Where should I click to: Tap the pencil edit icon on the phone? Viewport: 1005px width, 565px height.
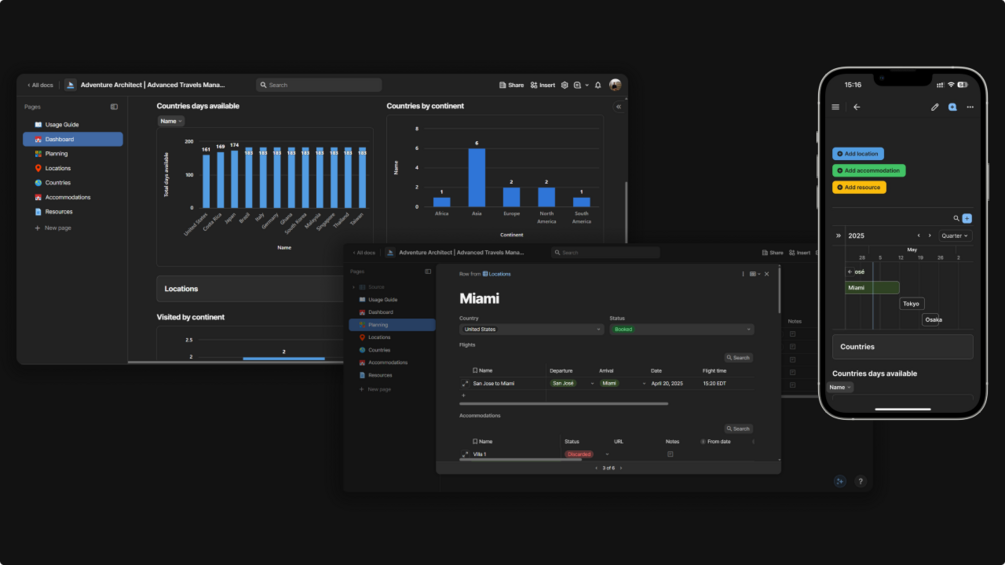(934, 107)
